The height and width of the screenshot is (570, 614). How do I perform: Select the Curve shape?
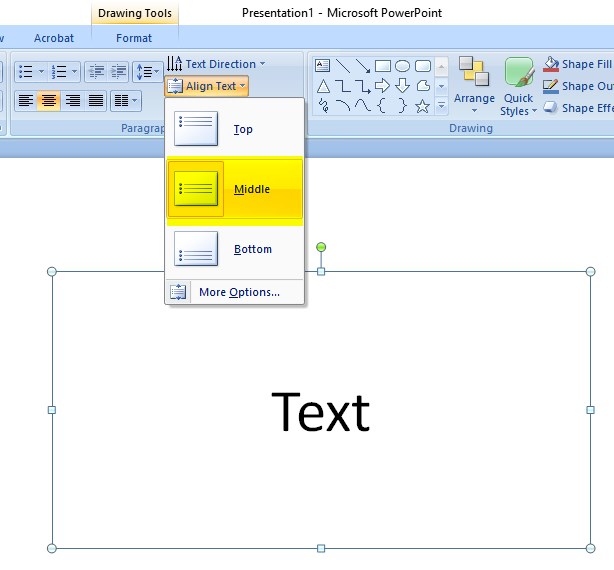click(x=363, y=106)
